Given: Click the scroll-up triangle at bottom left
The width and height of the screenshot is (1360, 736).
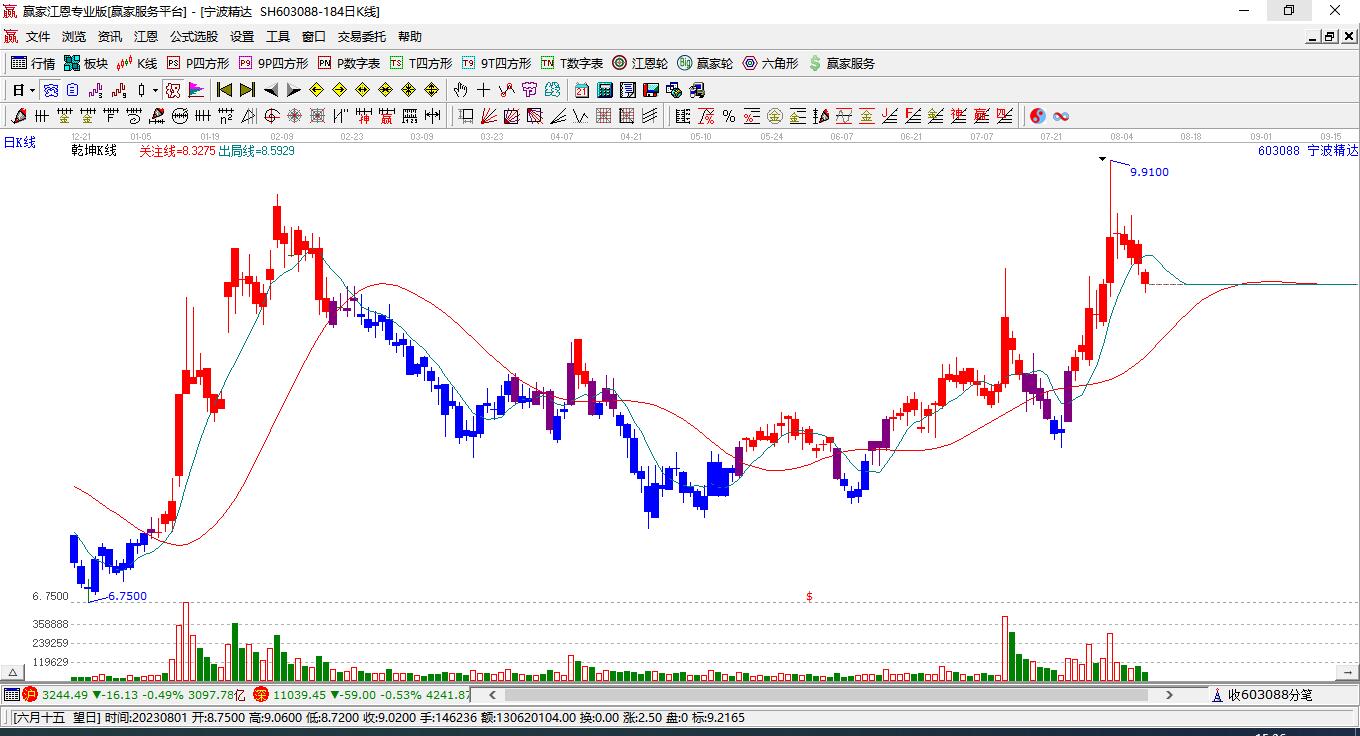Looking at the screenshot, I should pos(13,673).
